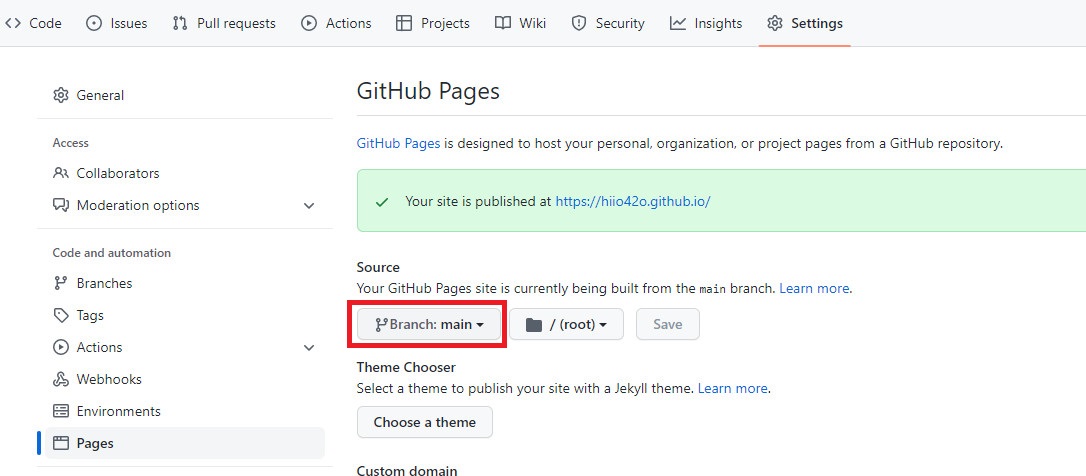Viewport: 1086px width, 476px height.
Task: Go to Branches settings
Action: pyautogui.click(x=185, y=283)
